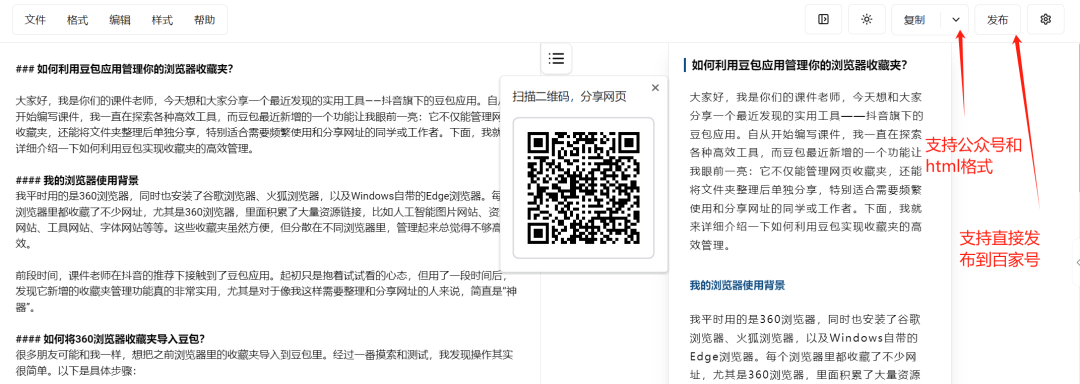This screenshot has width=1080, height=384.
Task: Click the preview title 如何利用豆包应用管理你的浏览器收藏夹
Action: click(799, 65)
